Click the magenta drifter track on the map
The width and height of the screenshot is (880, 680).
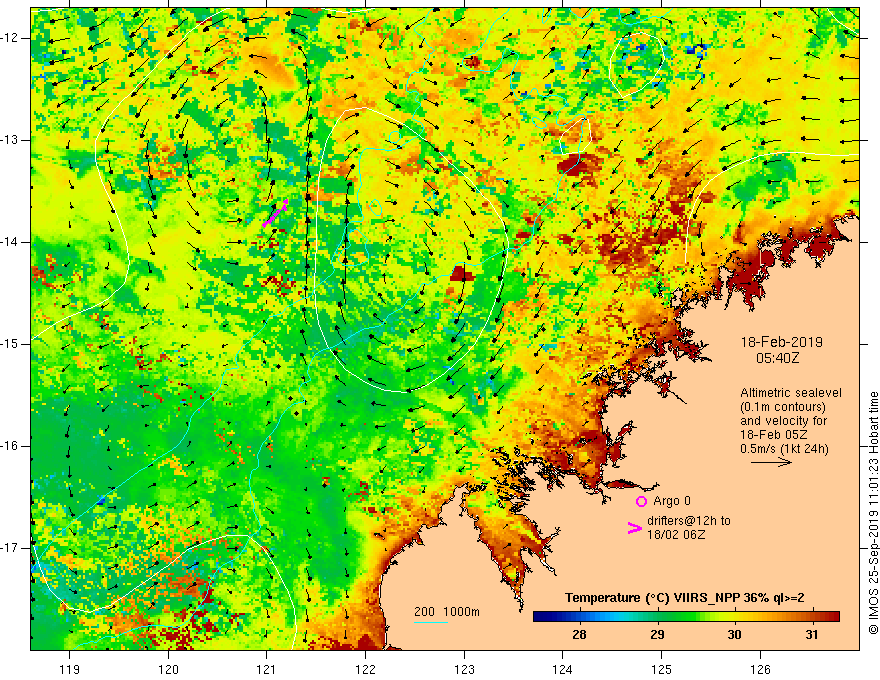pos(276,213)
